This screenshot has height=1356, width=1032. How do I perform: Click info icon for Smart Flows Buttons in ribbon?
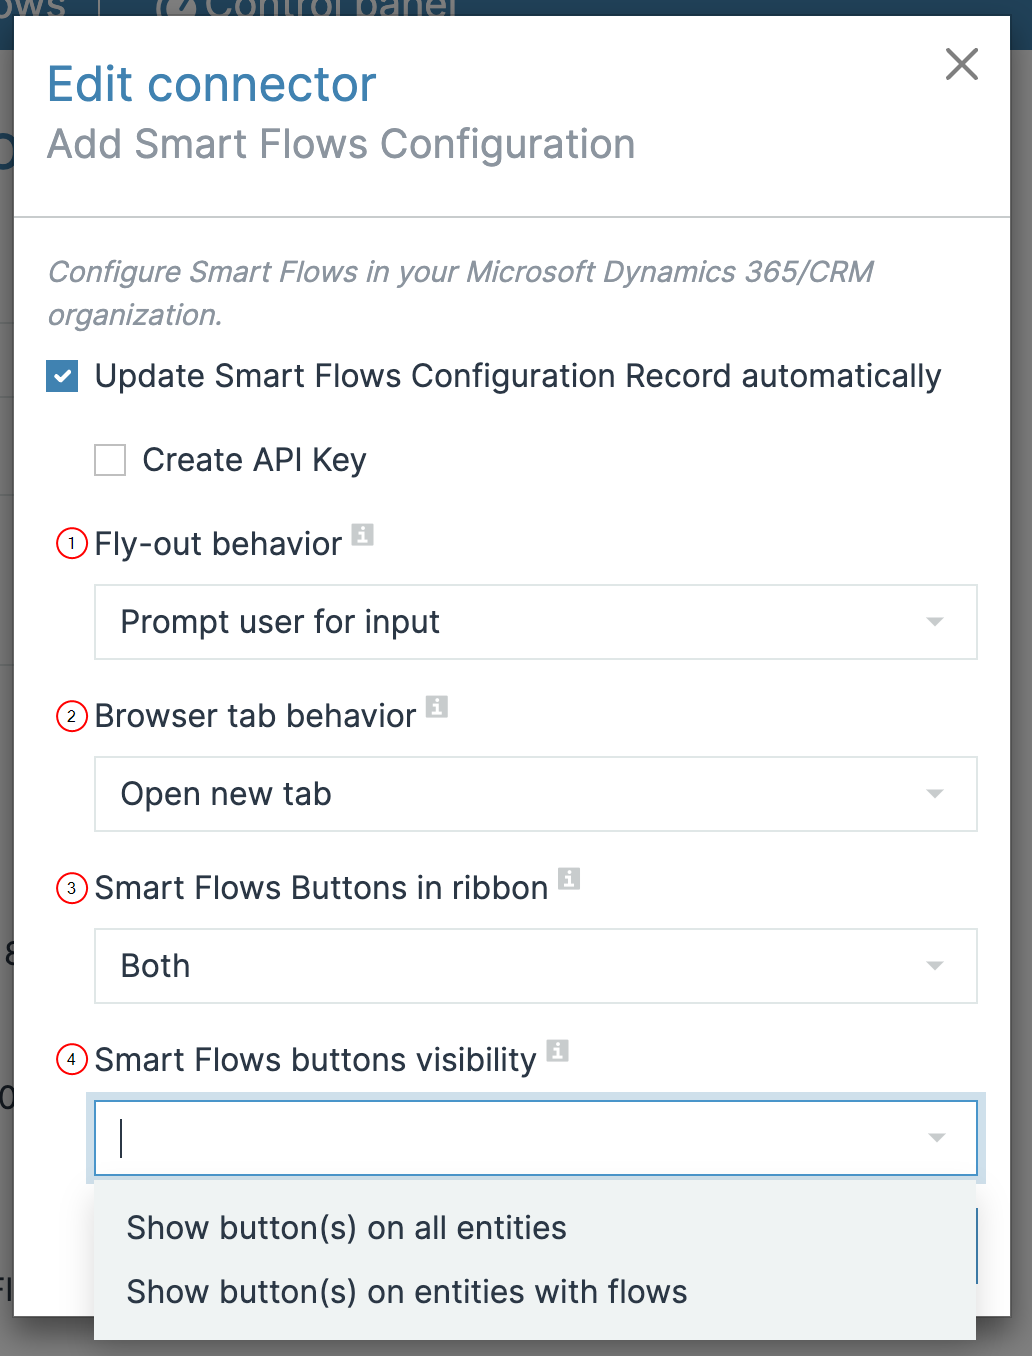(x=569, y=879)
